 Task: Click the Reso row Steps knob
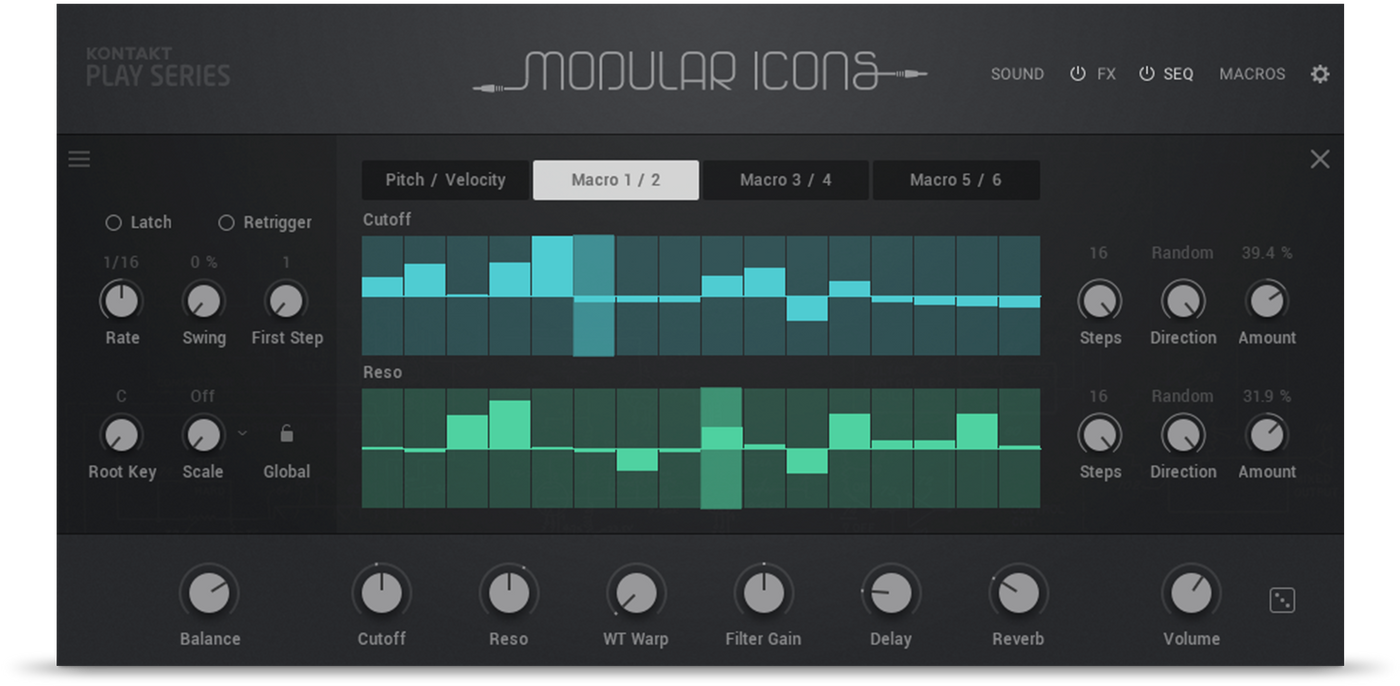point(1099,434)
